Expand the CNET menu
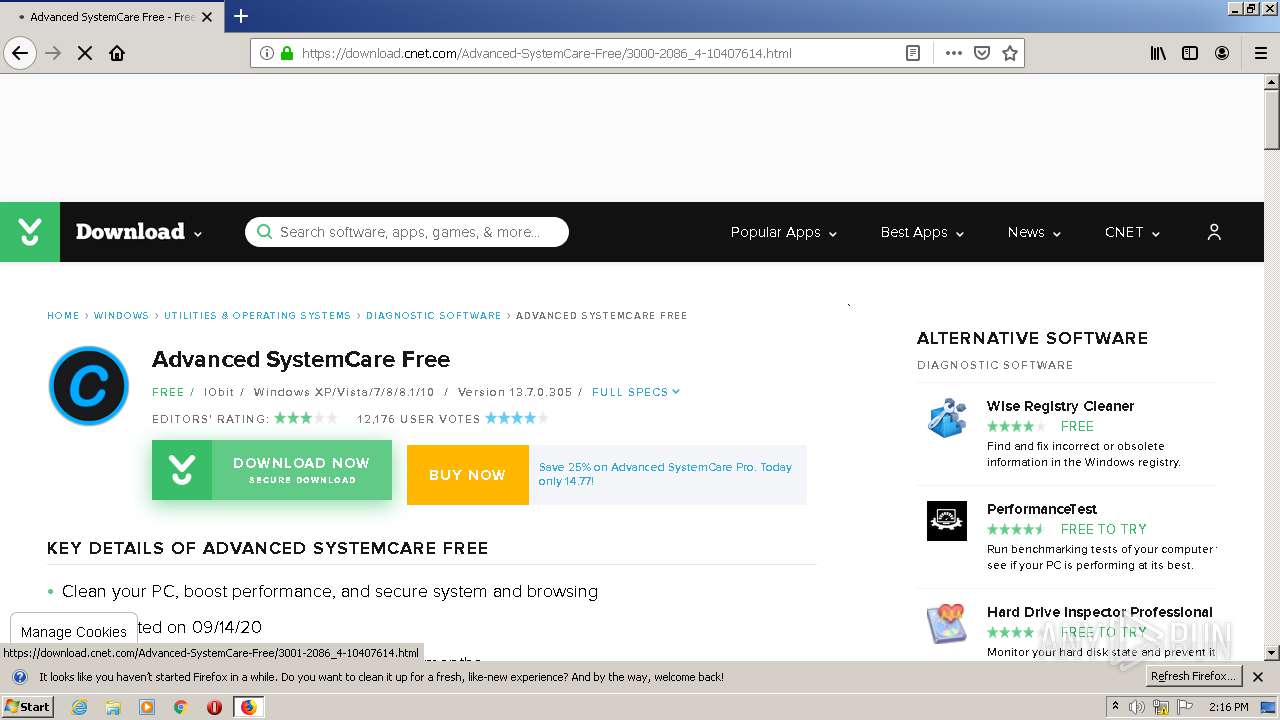The image size is (1280, 720). 1132,232
